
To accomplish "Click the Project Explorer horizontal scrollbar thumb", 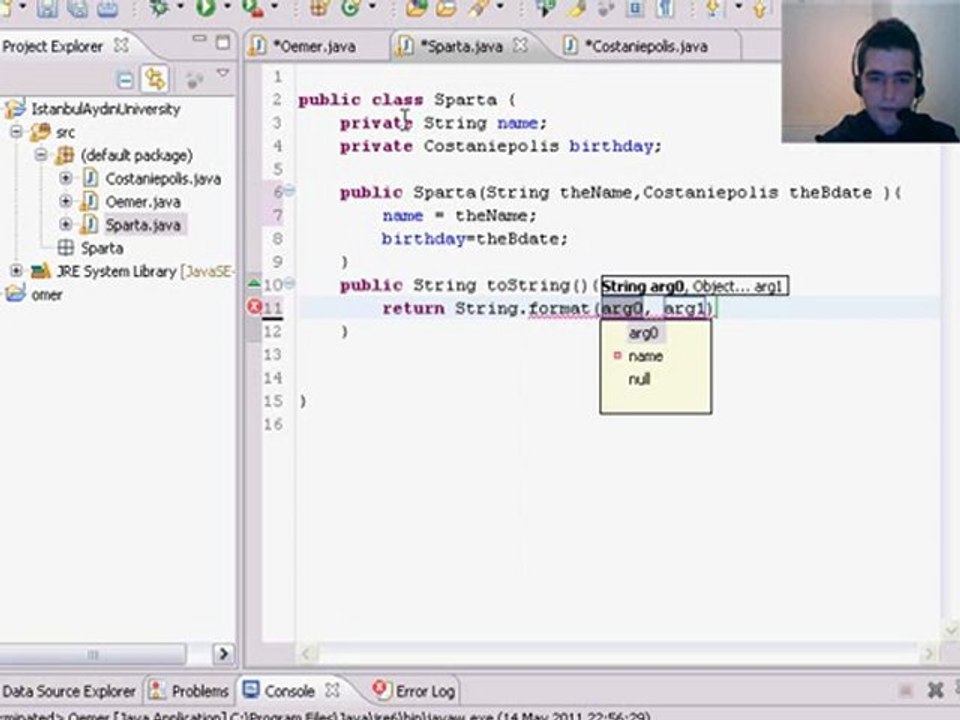I will pyautogui.click(x=93, y=654).
